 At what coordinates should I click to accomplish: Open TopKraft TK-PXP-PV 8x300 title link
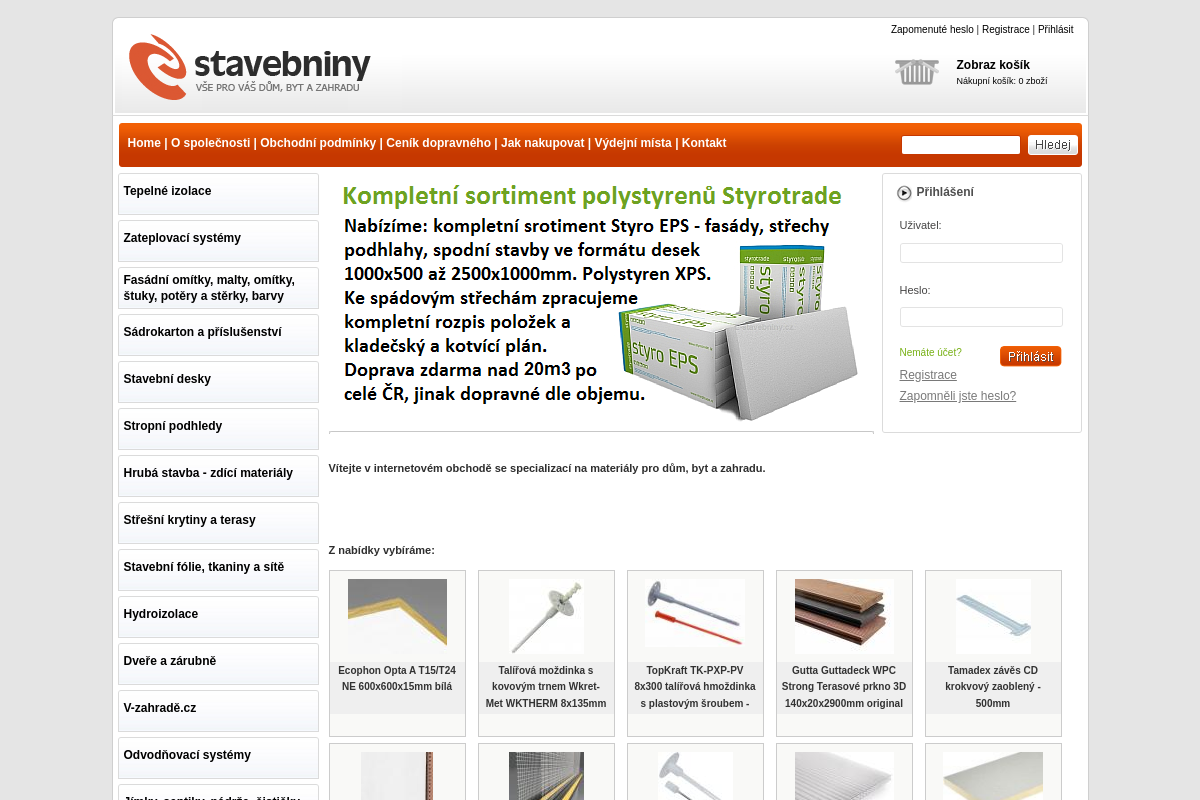695,687
